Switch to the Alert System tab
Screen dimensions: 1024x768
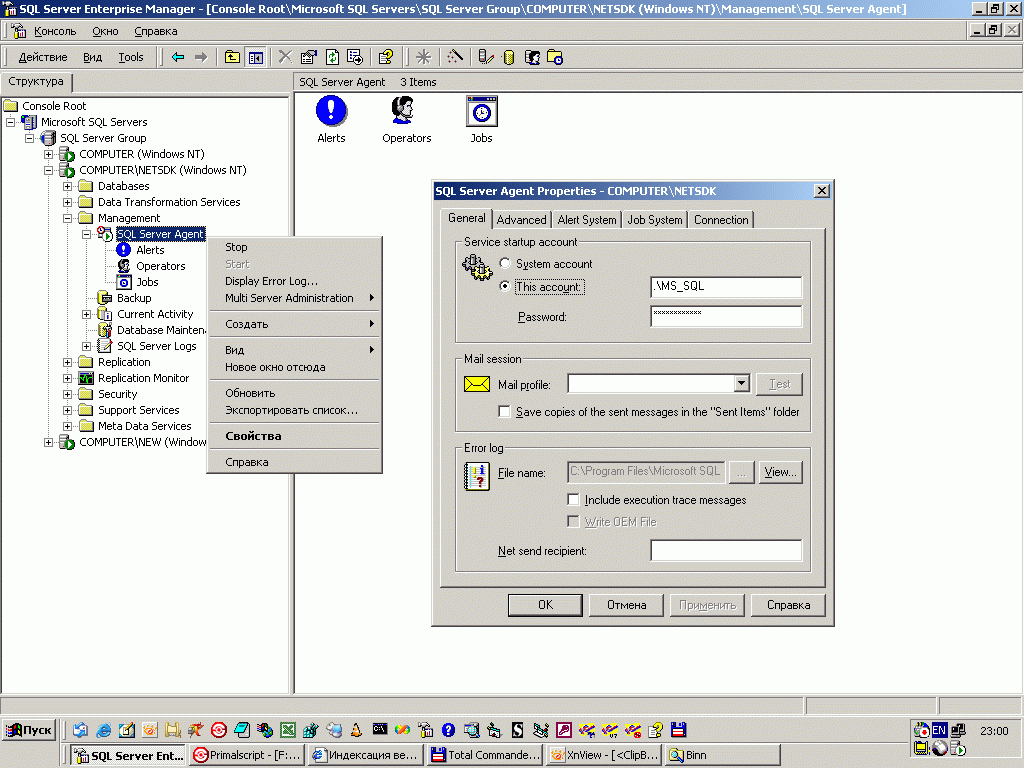point(586,220)
